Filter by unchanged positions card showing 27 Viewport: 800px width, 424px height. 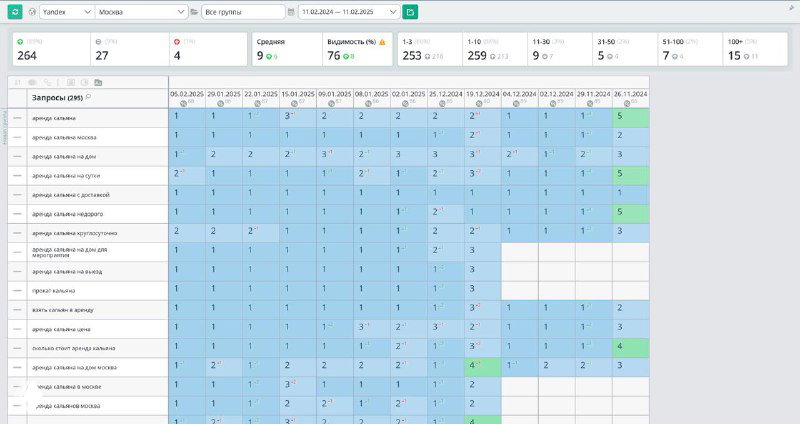(130, 49)
